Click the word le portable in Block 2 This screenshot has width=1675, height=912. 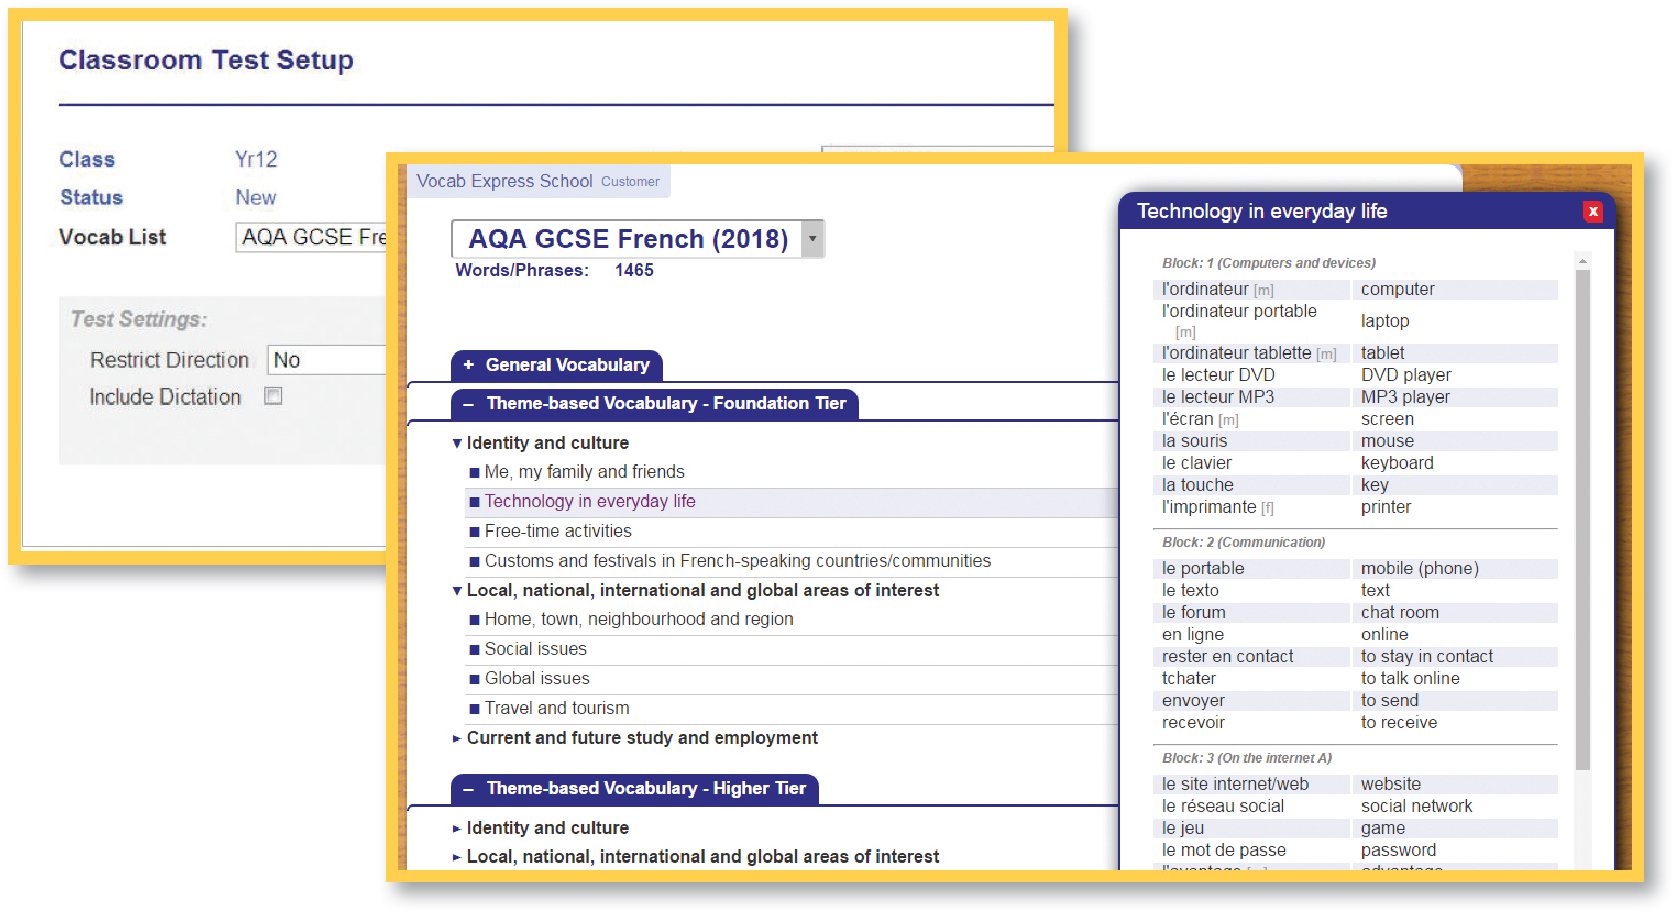tap(1203, 568)
